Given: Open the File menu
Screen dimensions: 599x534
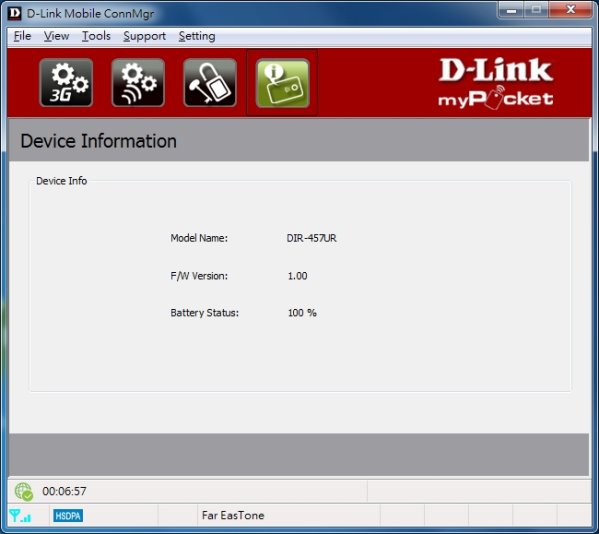Looking at the screenshot, I should coord(23,36).
